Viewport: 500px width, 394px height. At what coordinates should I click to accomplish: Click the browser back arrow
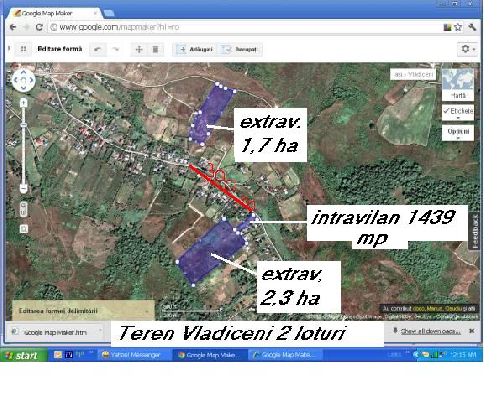pyautogui.click(x=13, y=27)
